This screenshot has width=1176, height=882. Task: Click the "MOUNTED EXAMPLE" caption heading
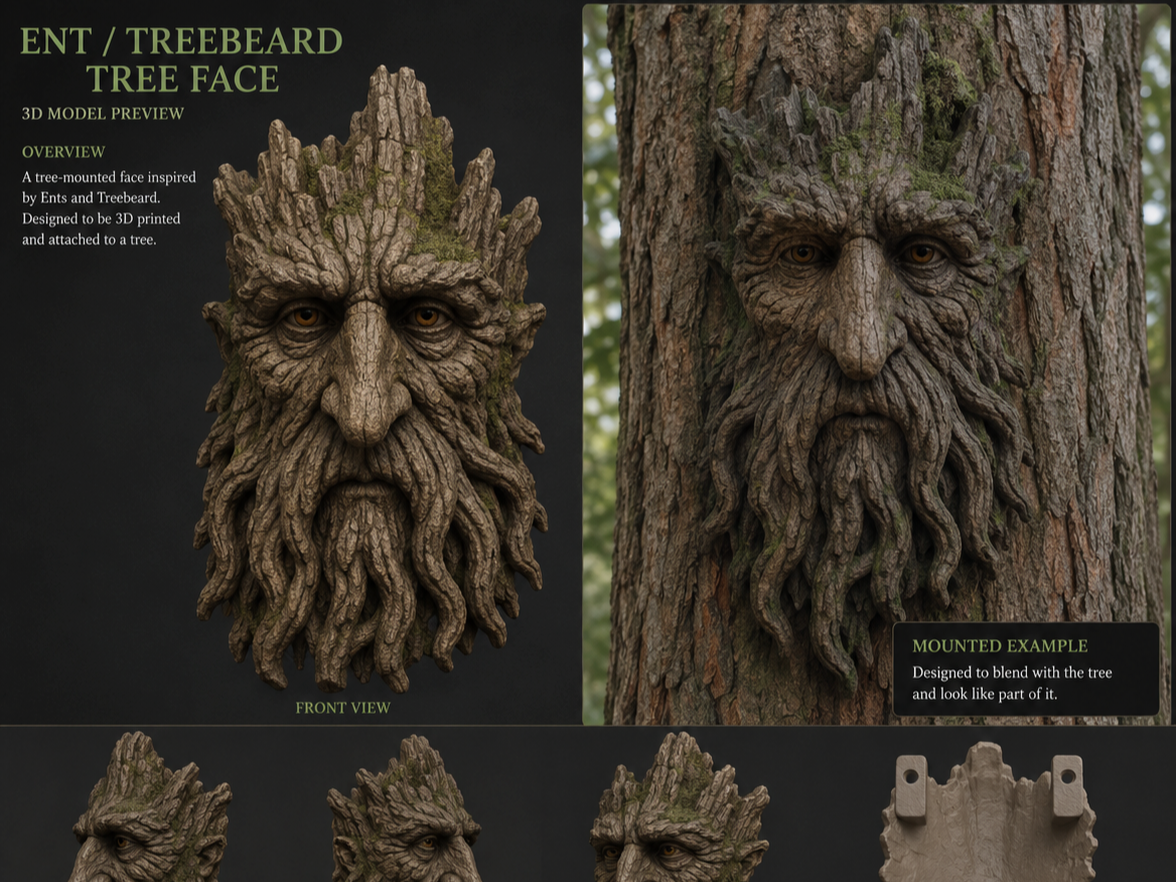[1000, 646]
